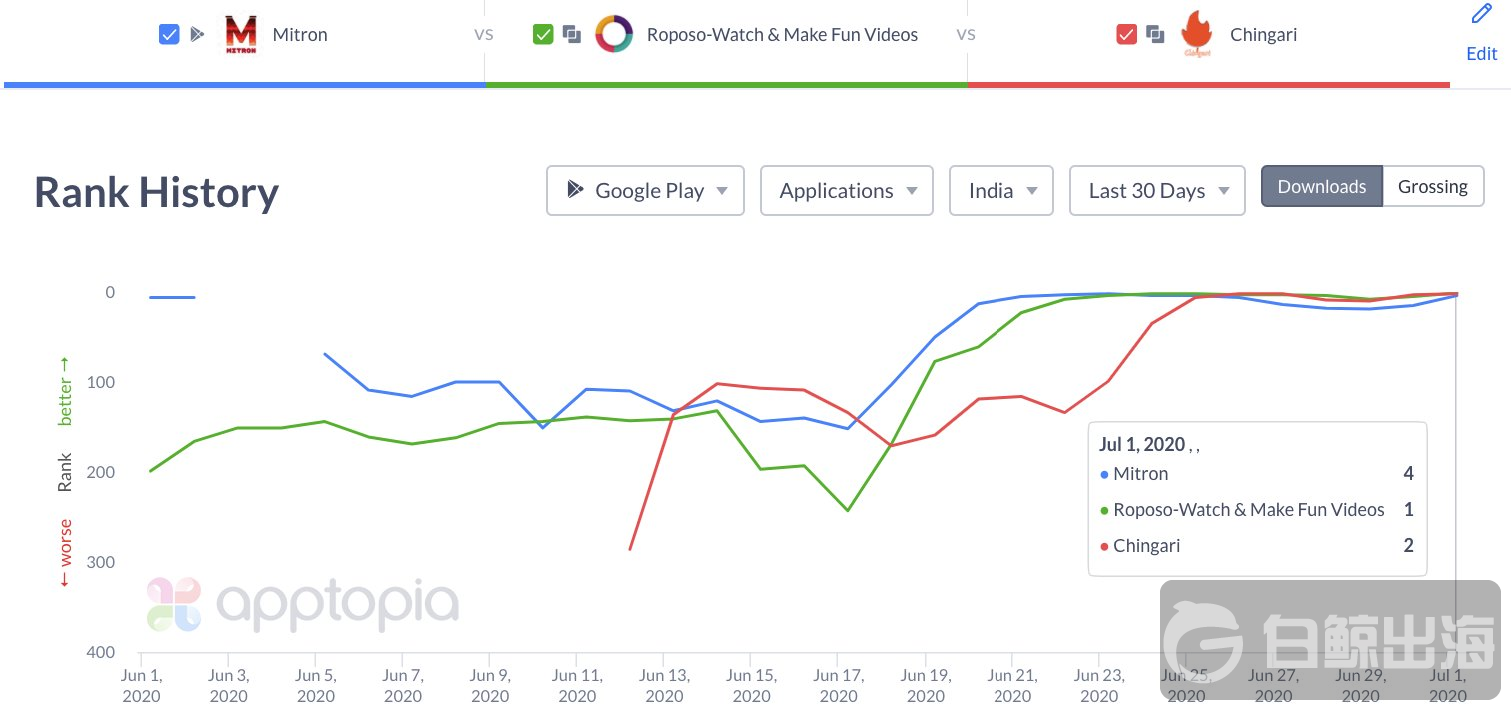
Task: Open the Last 30 Days range dropdown
Action: pyautogui.click(x=1157, y=191)
